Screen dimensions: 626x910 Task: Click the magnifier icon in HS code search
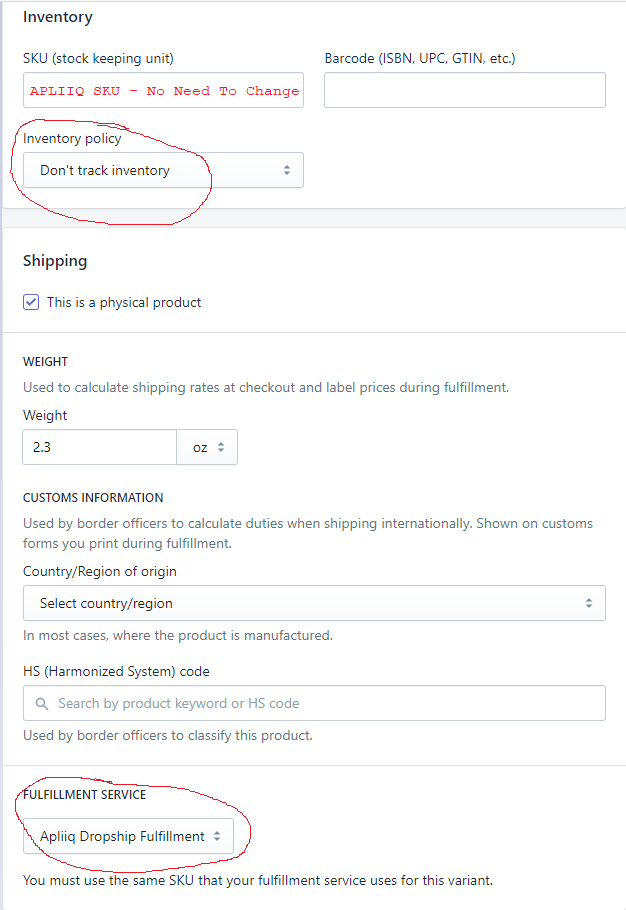[x=42, y=703]
